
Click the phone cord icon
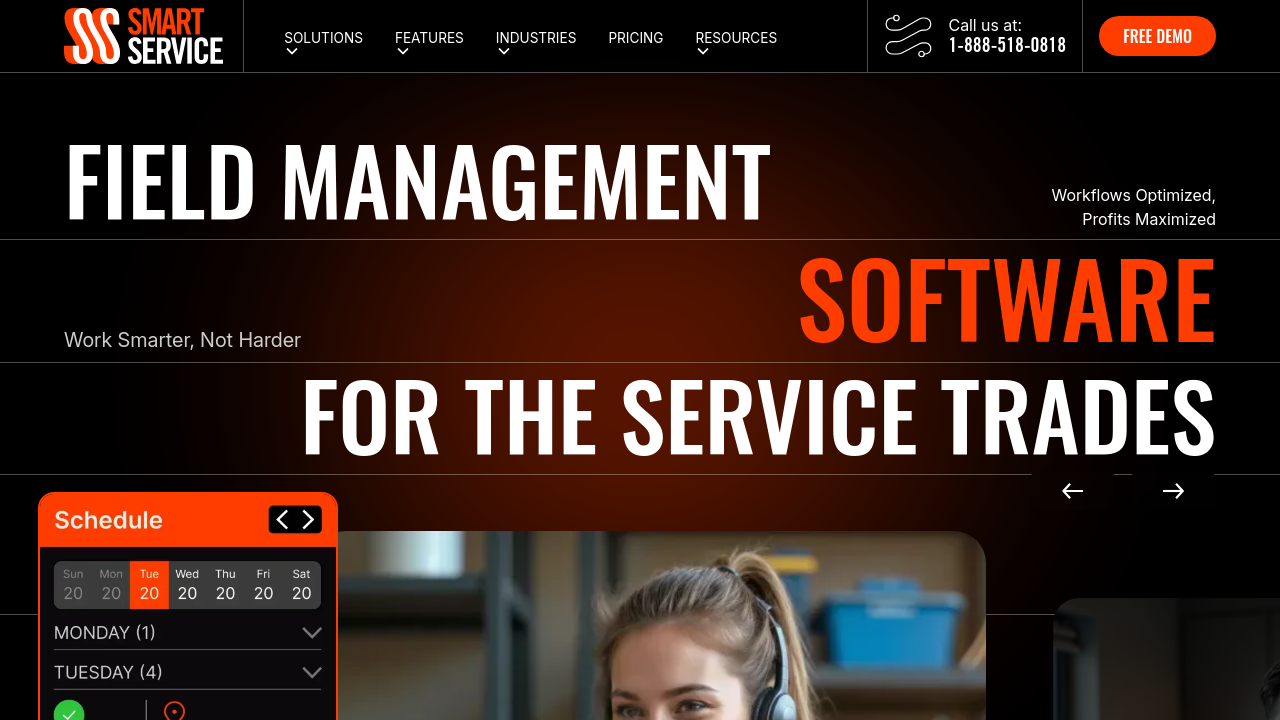[x=908, y=36]
